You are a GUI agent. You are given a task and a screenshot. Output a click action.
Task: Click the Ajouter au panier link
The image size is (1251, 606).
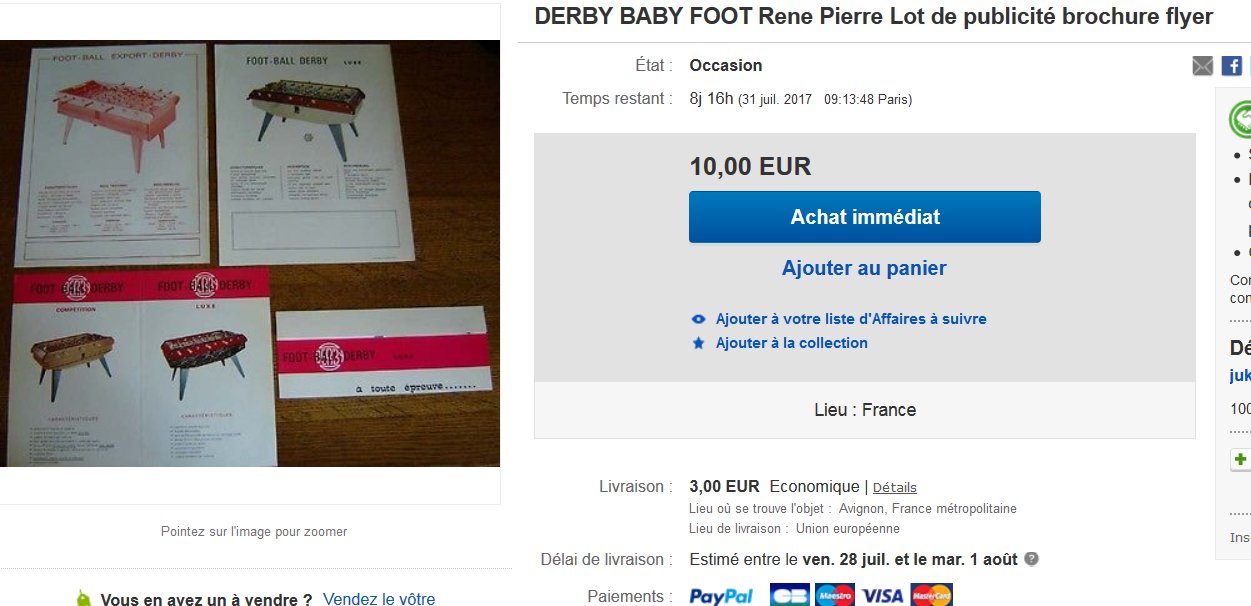click(x=864, y=268)
